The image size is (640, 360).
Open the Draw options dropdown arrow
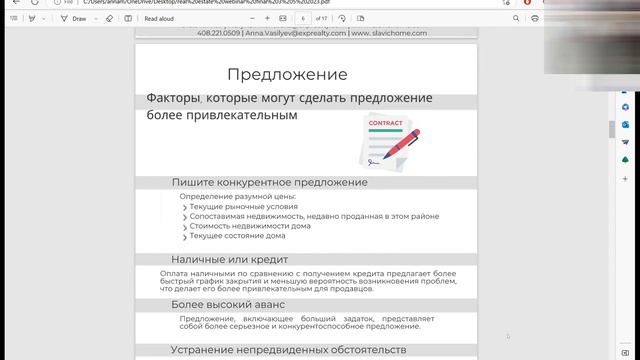click(x=96, y=19)
